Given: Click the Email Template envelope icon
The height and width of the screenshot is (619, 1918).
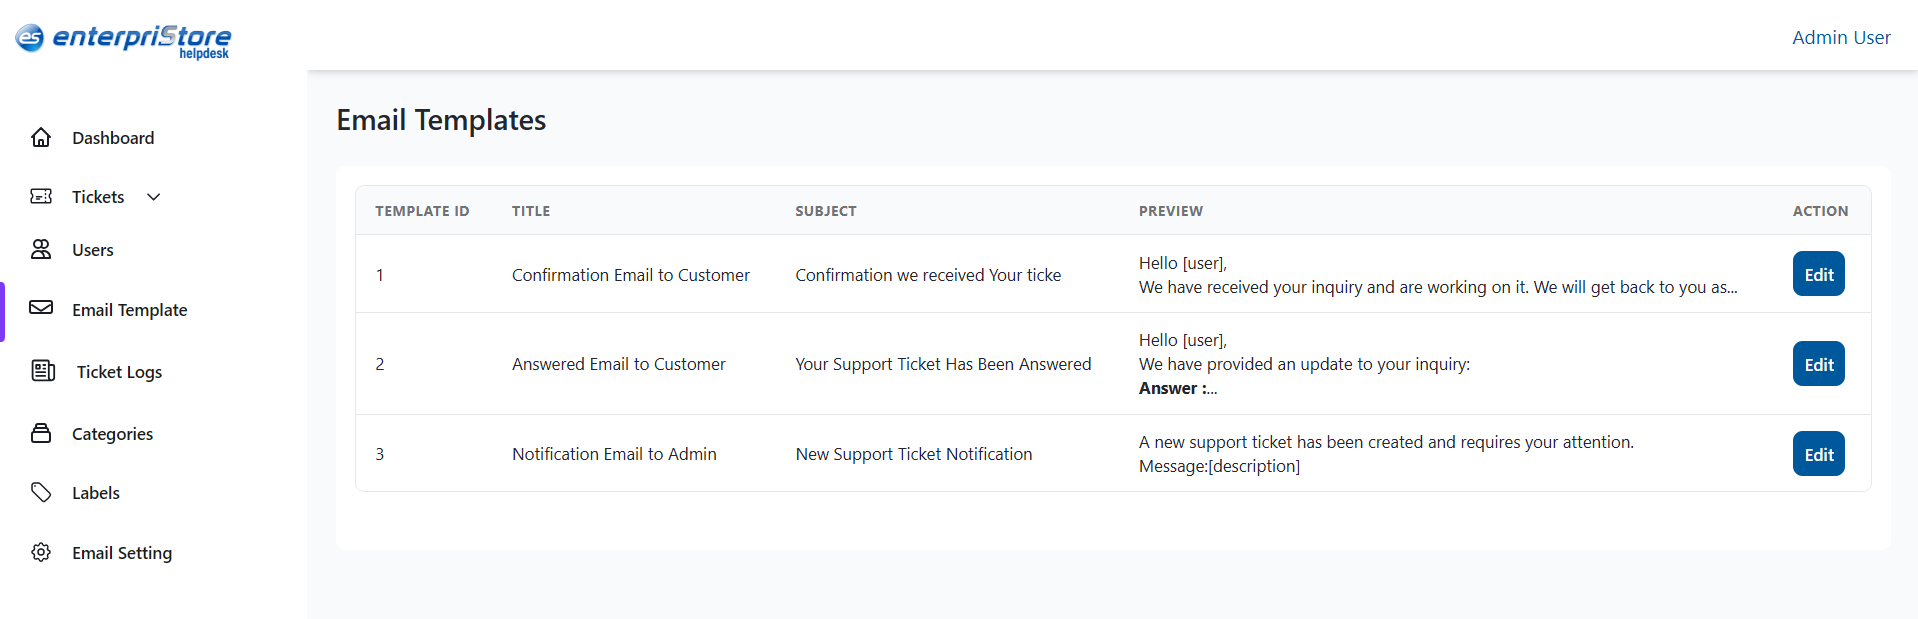Looking at the screenshot, I should [x=41, y=308].
